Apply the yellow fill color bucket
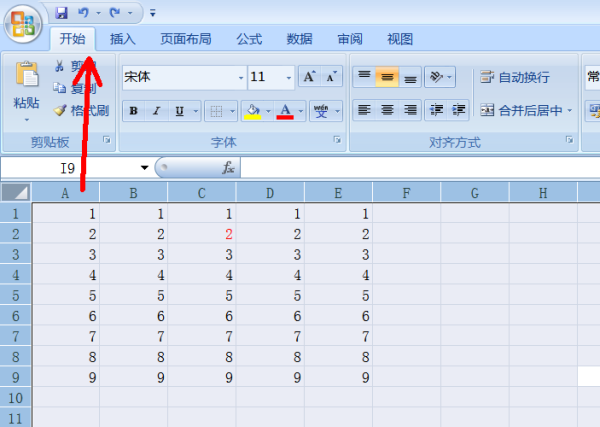Viewport: 600px width, 427px height. [x=252, y=111]
